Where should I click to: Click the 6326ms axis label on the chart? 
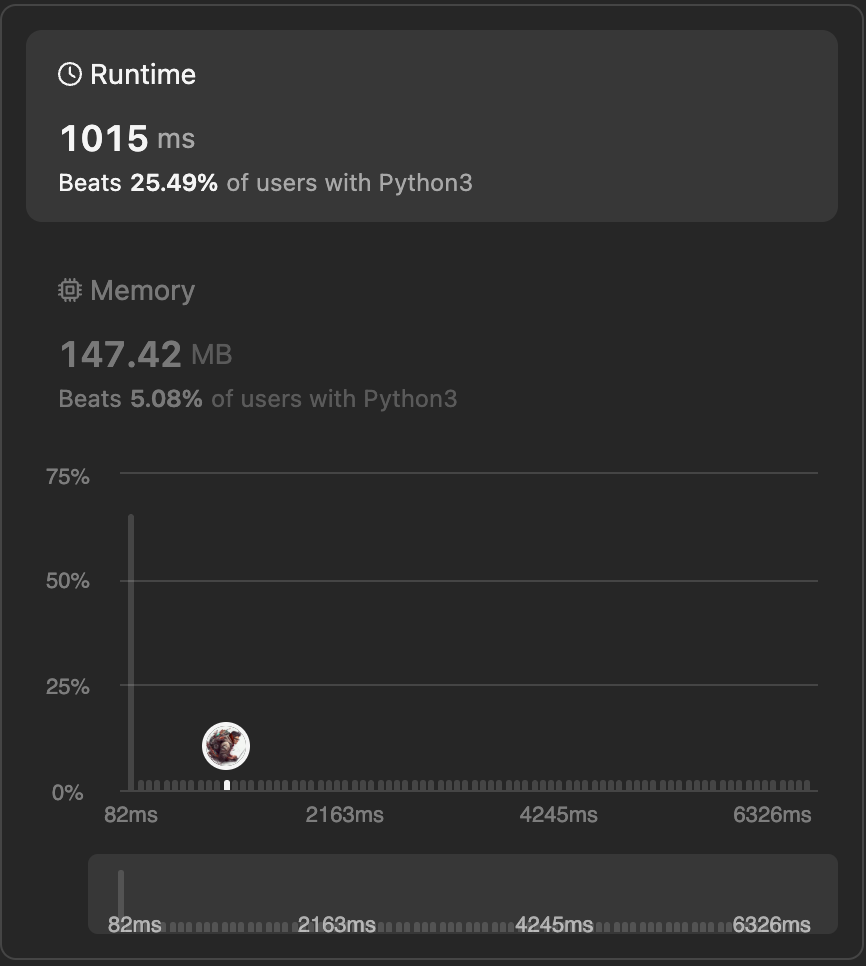(772, 815)
